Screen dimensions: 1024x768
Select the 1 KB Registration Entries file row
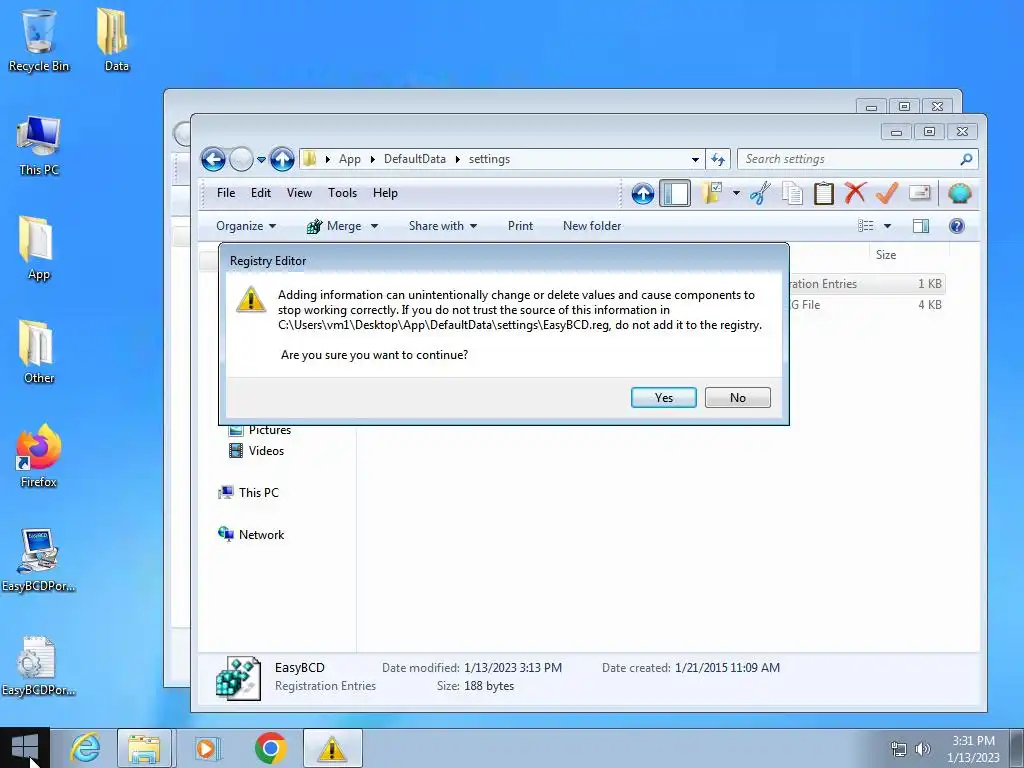point(866,283)
